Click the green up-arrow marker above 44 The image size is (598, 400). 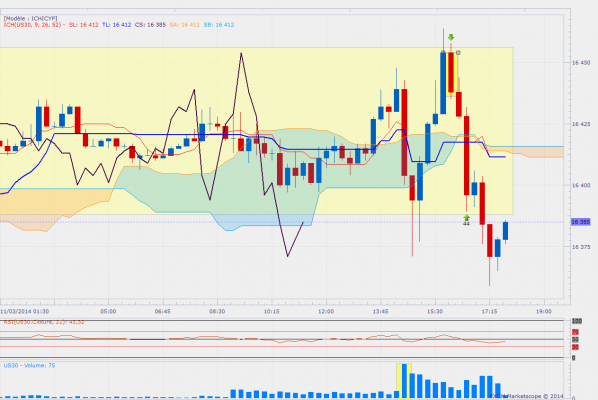pos(466,217)
